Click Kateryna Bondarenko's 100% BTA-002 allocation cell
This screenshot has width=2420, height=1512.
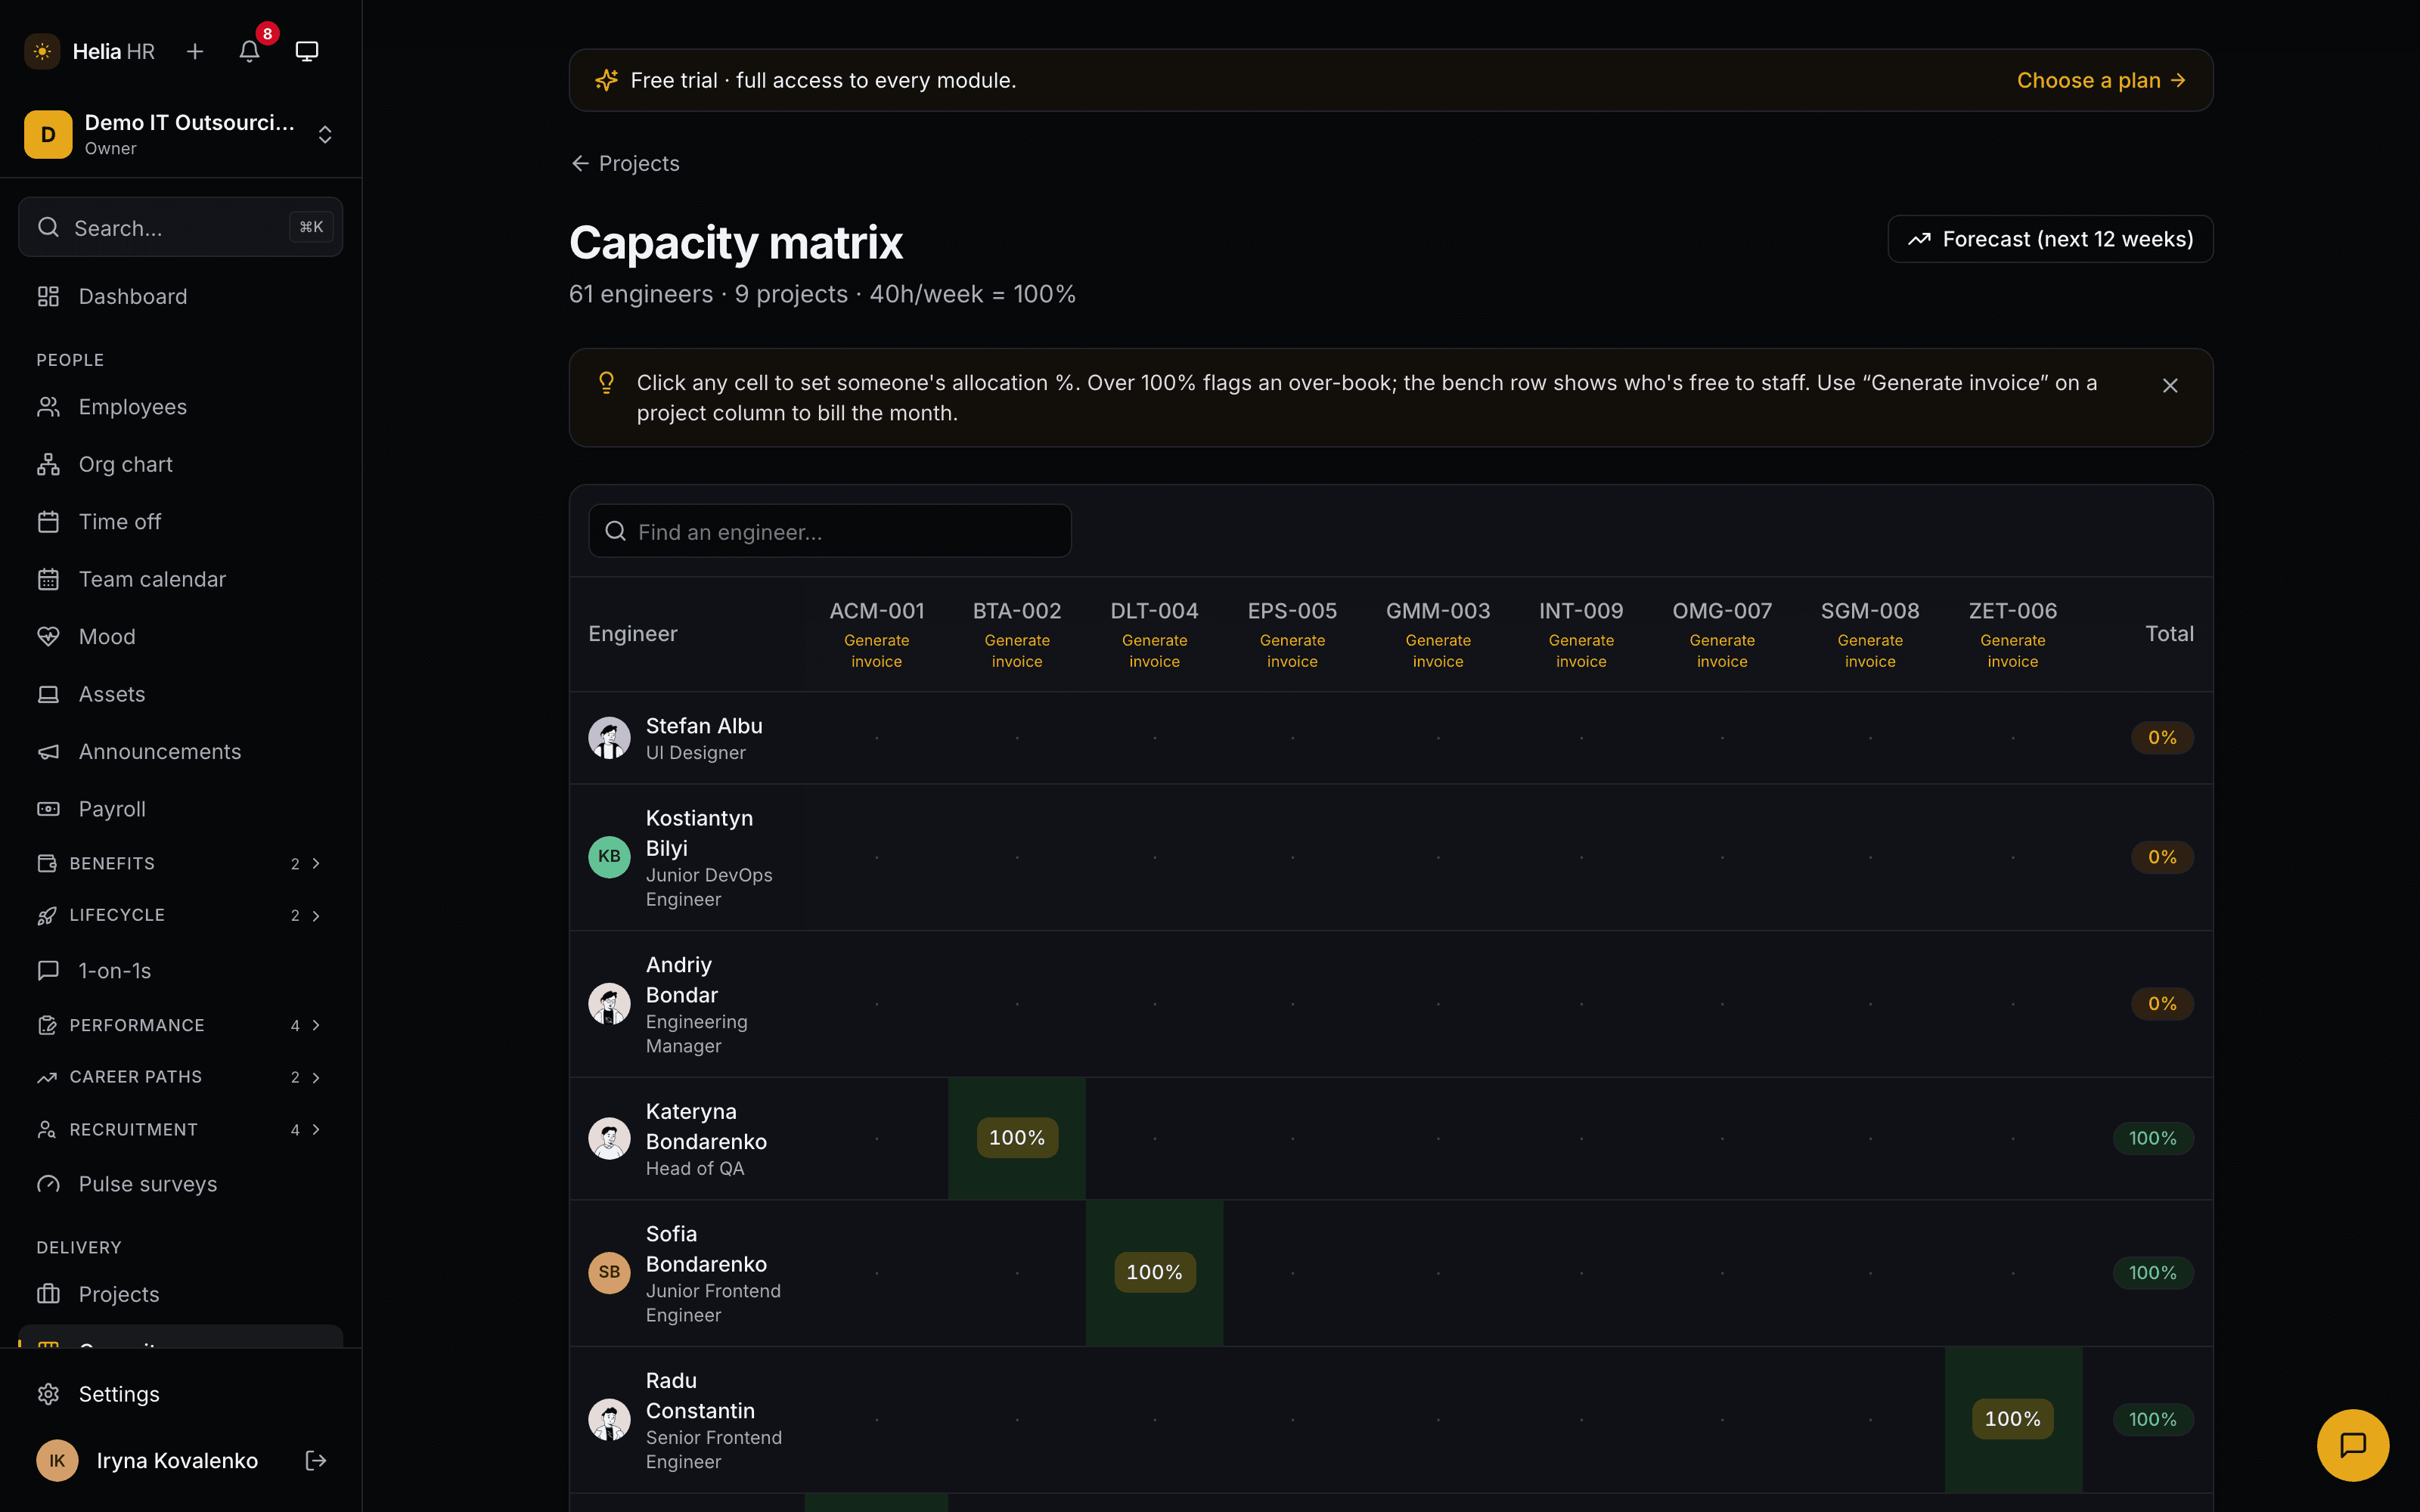pos(1017,1138)
